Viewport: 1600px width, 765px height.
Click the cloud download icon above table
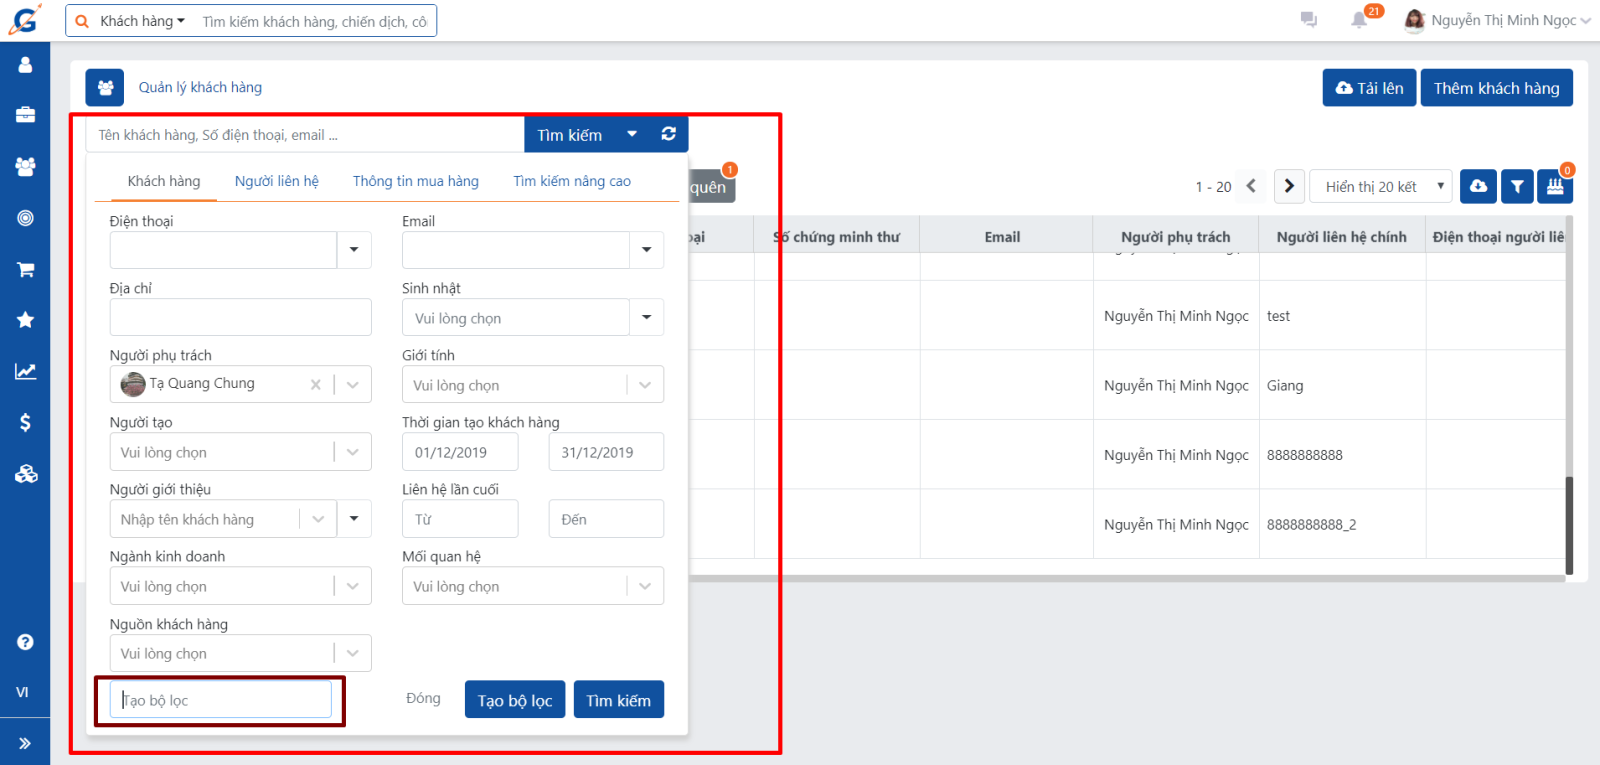1478,186
